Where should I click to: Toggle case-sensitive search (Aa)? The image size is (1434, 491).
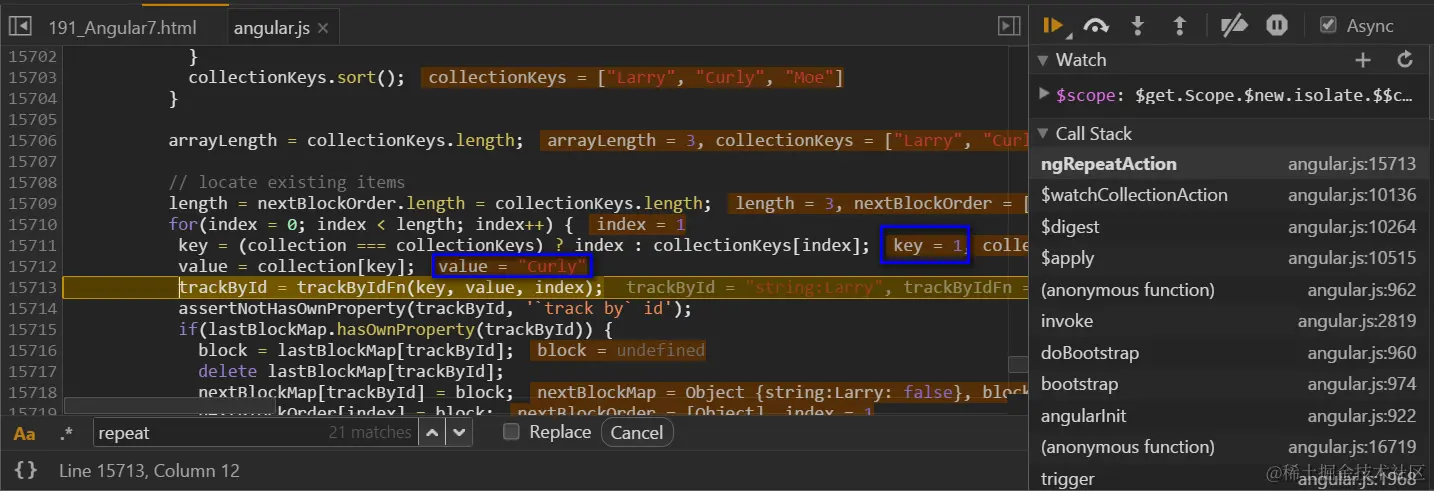coord(24,433)
